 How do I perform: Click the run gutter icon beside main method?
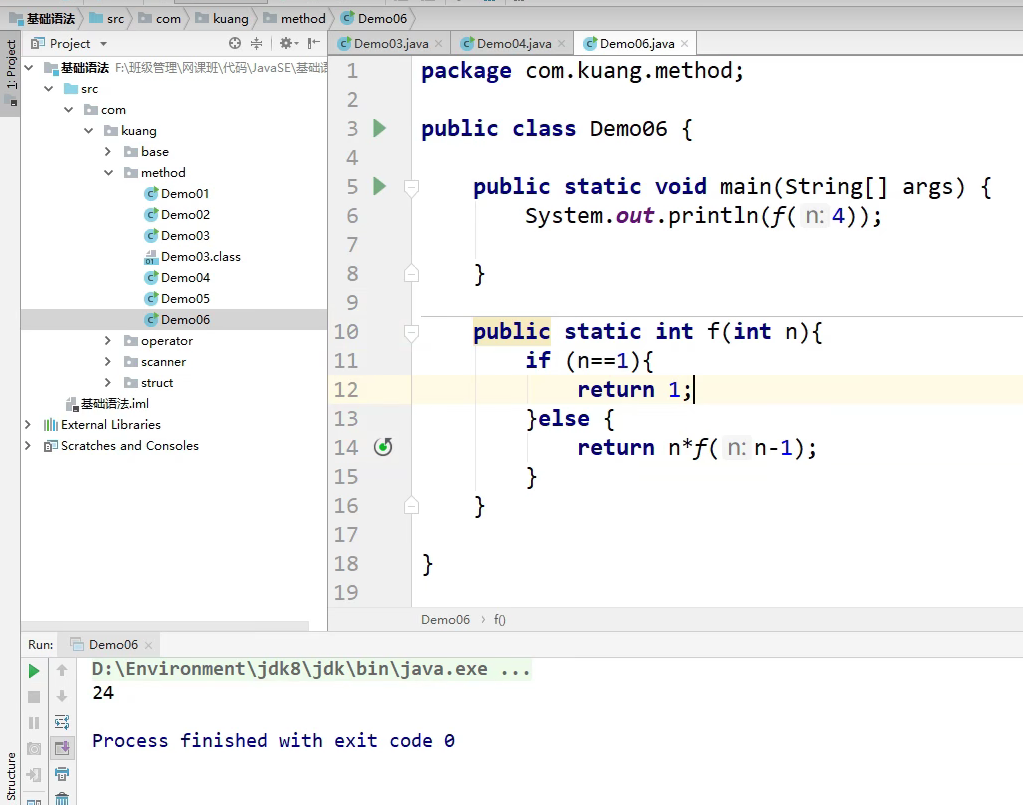[x=379, y=186]
